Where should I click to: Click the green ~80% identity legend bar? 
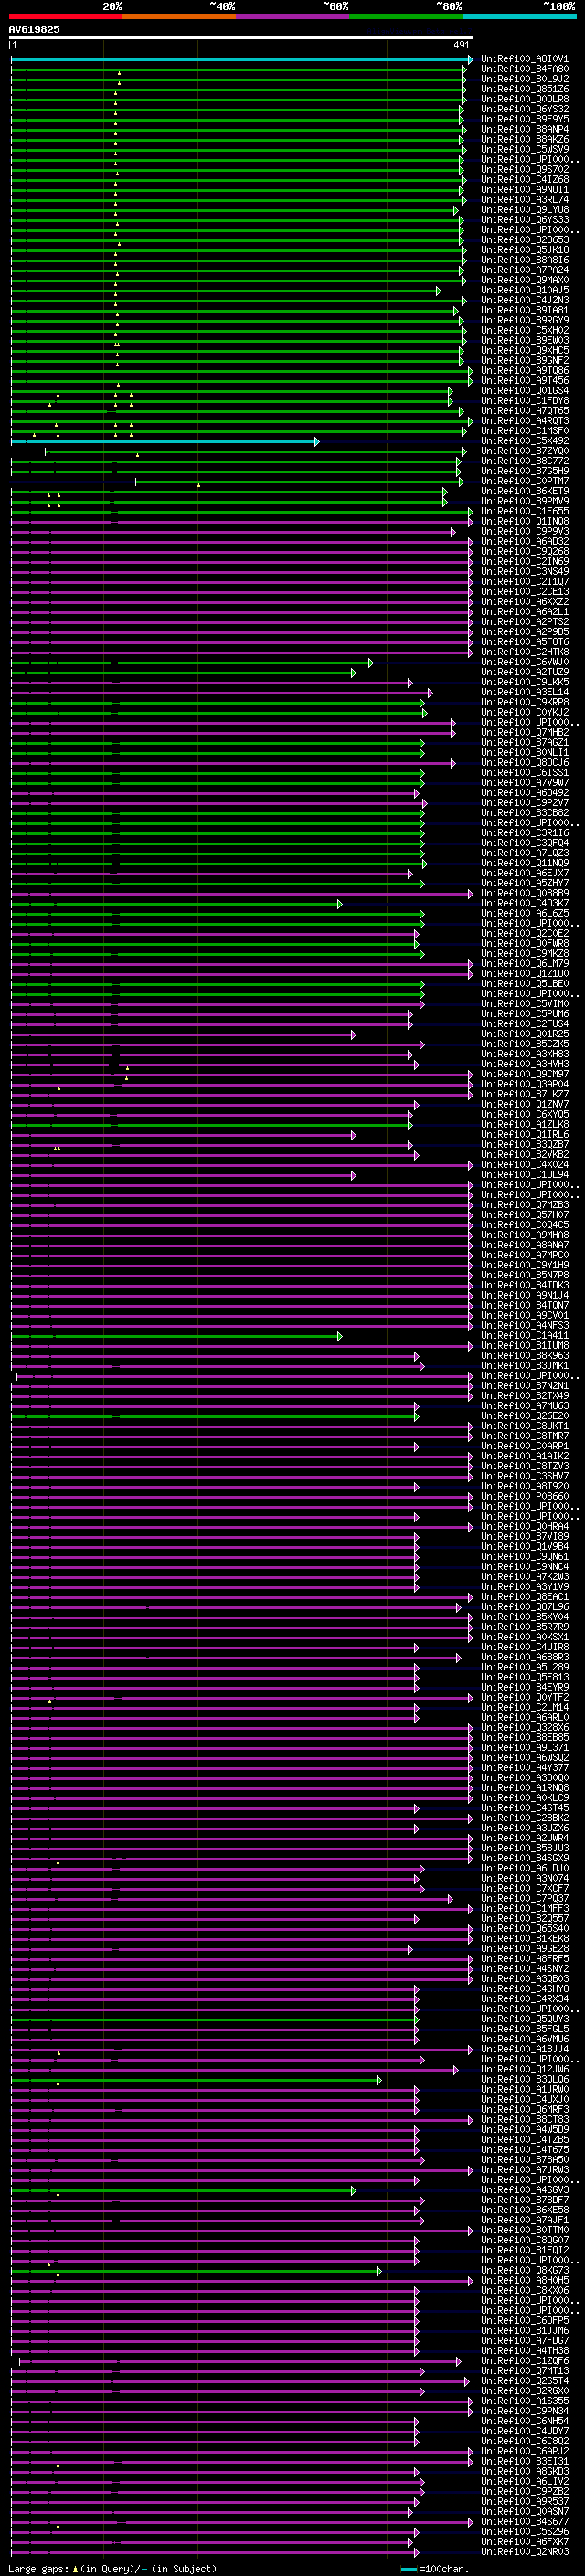coord(406,16)
